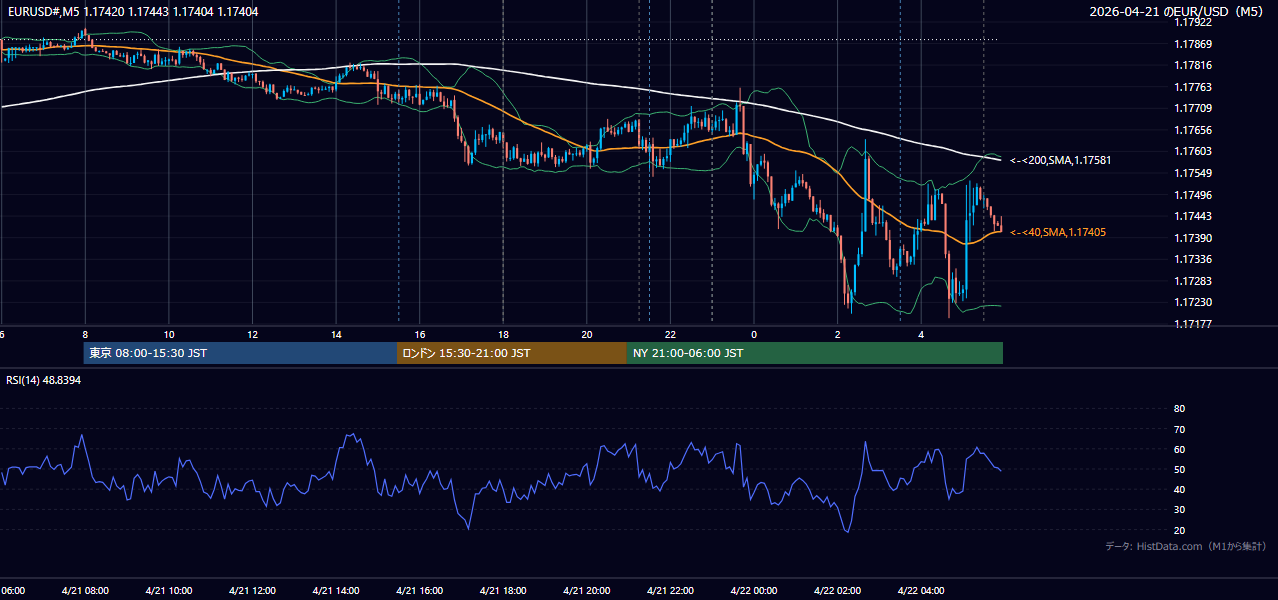Click hour label 16 under price chart

tap(420, 334)
